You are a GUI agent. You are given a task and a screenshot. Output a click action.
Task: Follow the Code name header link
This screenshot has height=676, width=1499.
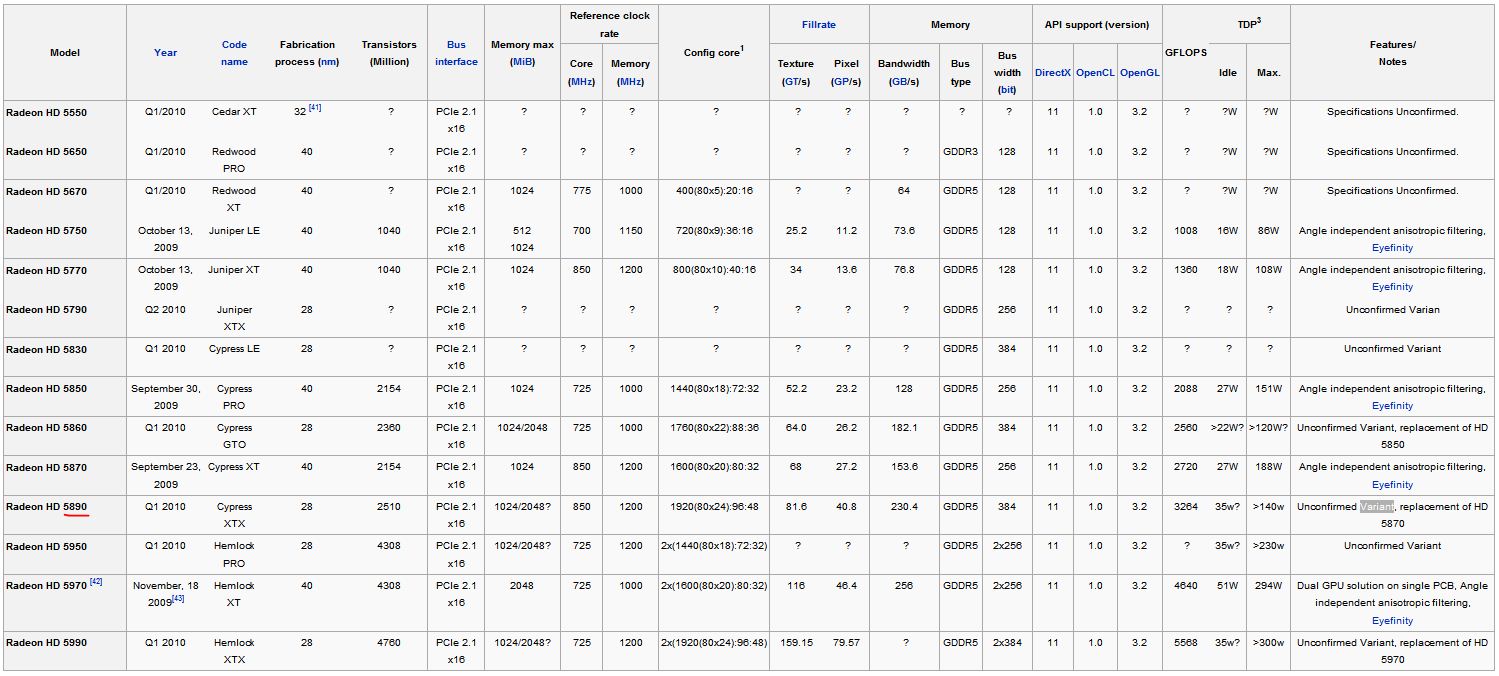tap(234, 53)
